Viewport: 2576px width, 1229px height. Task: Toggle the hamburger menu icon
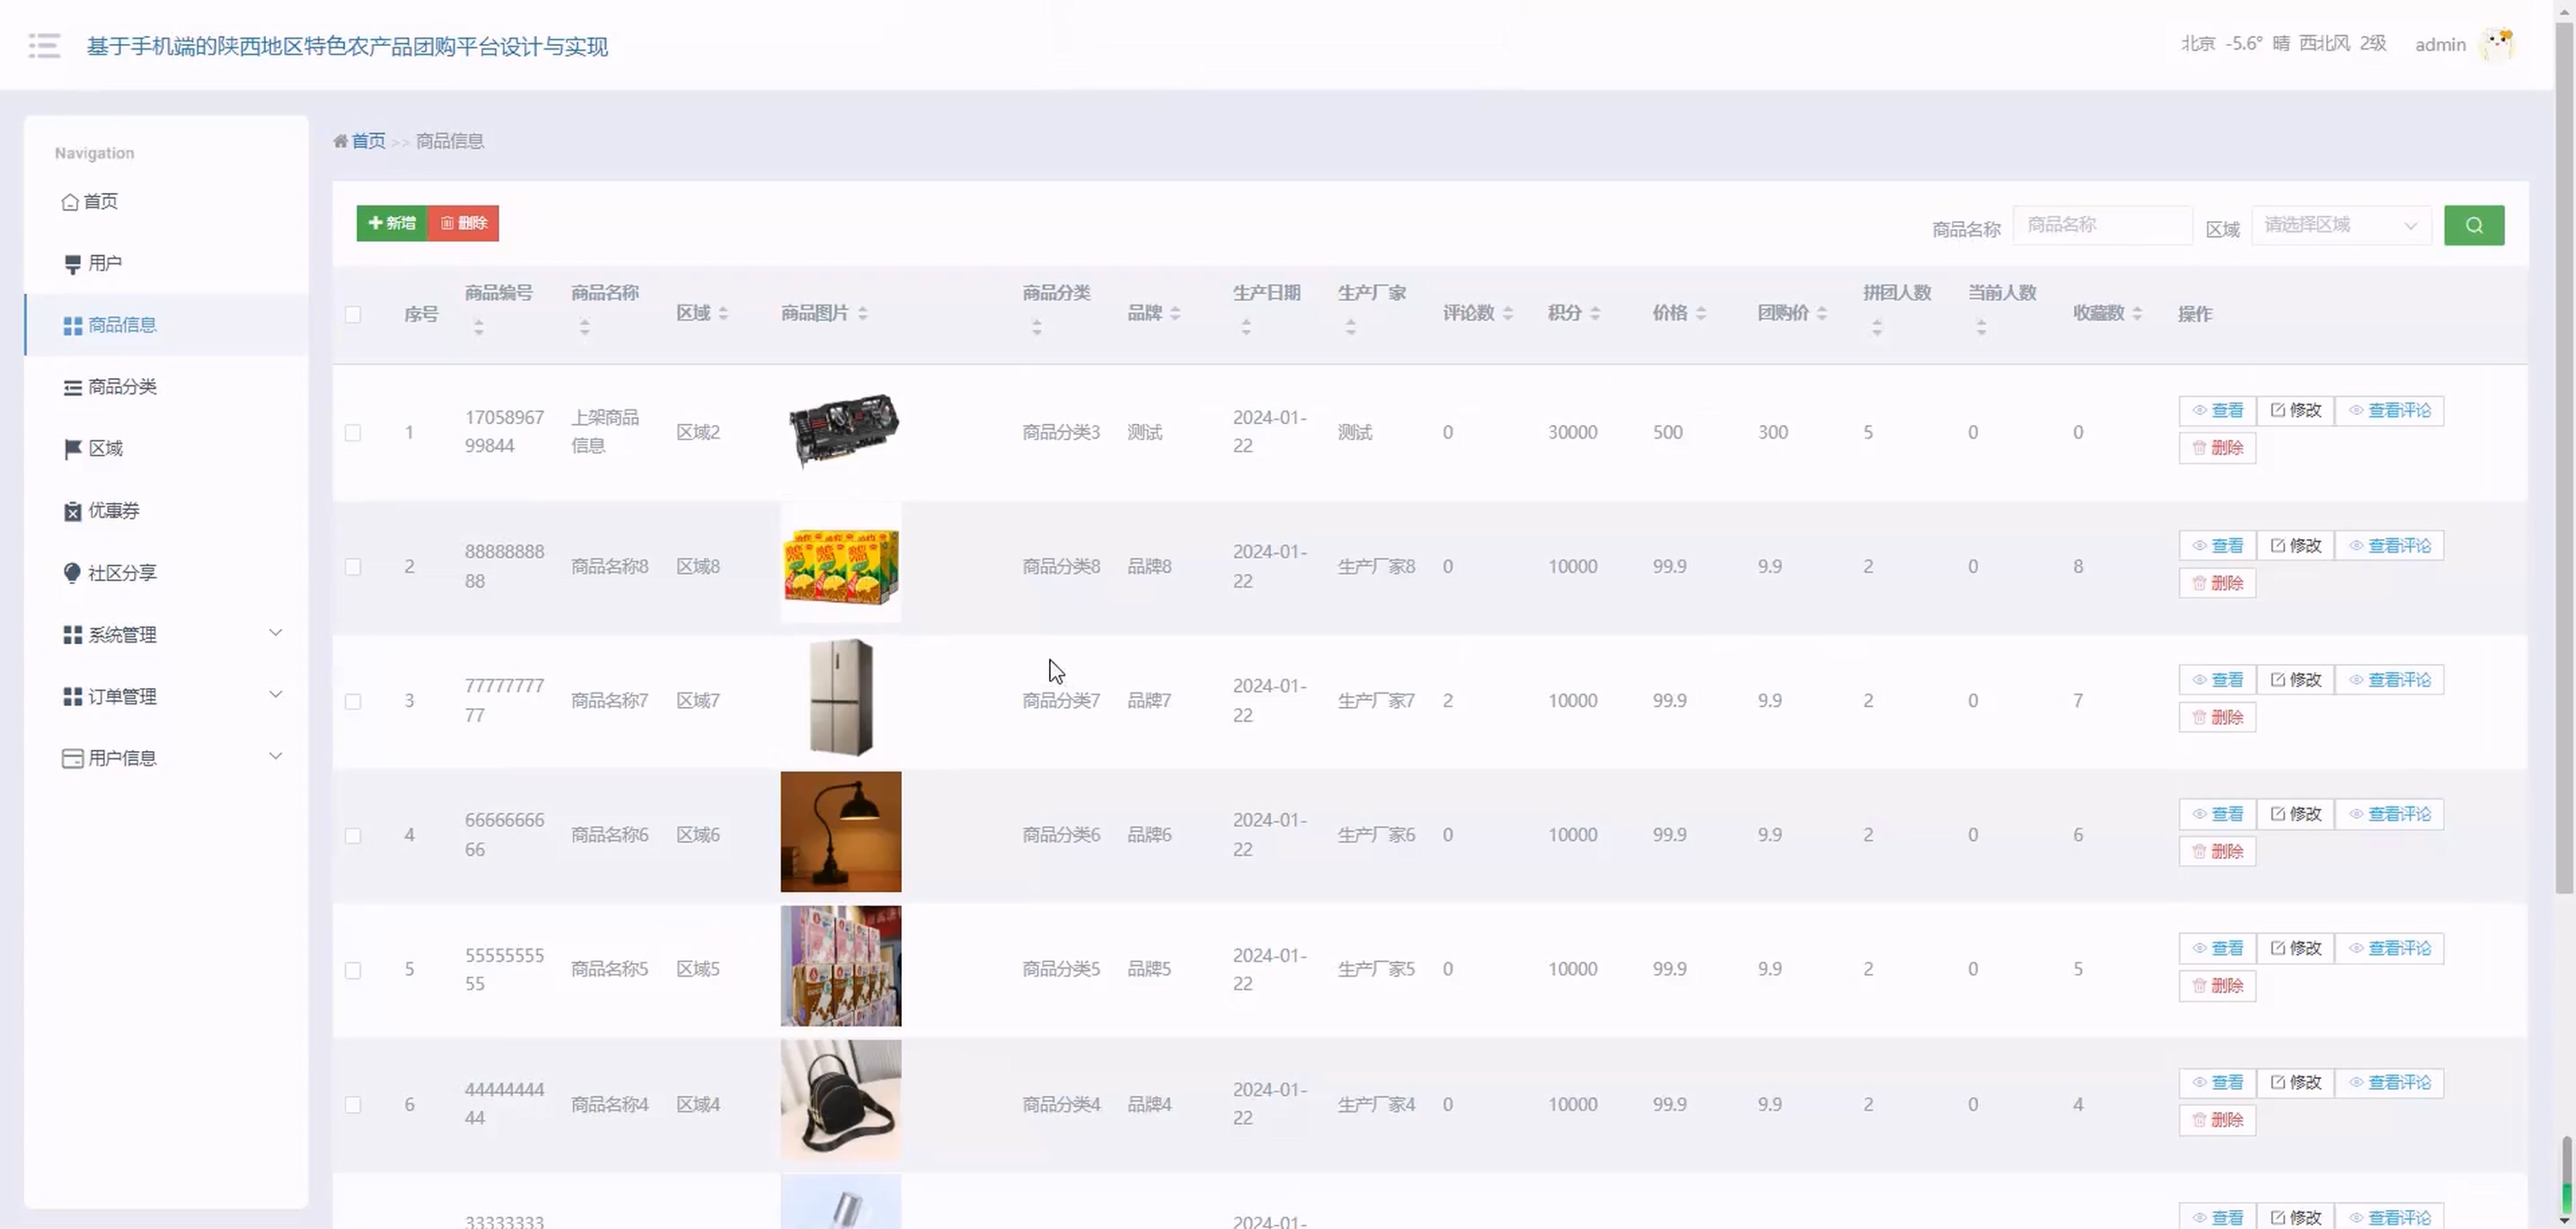[x=44, y=45]
